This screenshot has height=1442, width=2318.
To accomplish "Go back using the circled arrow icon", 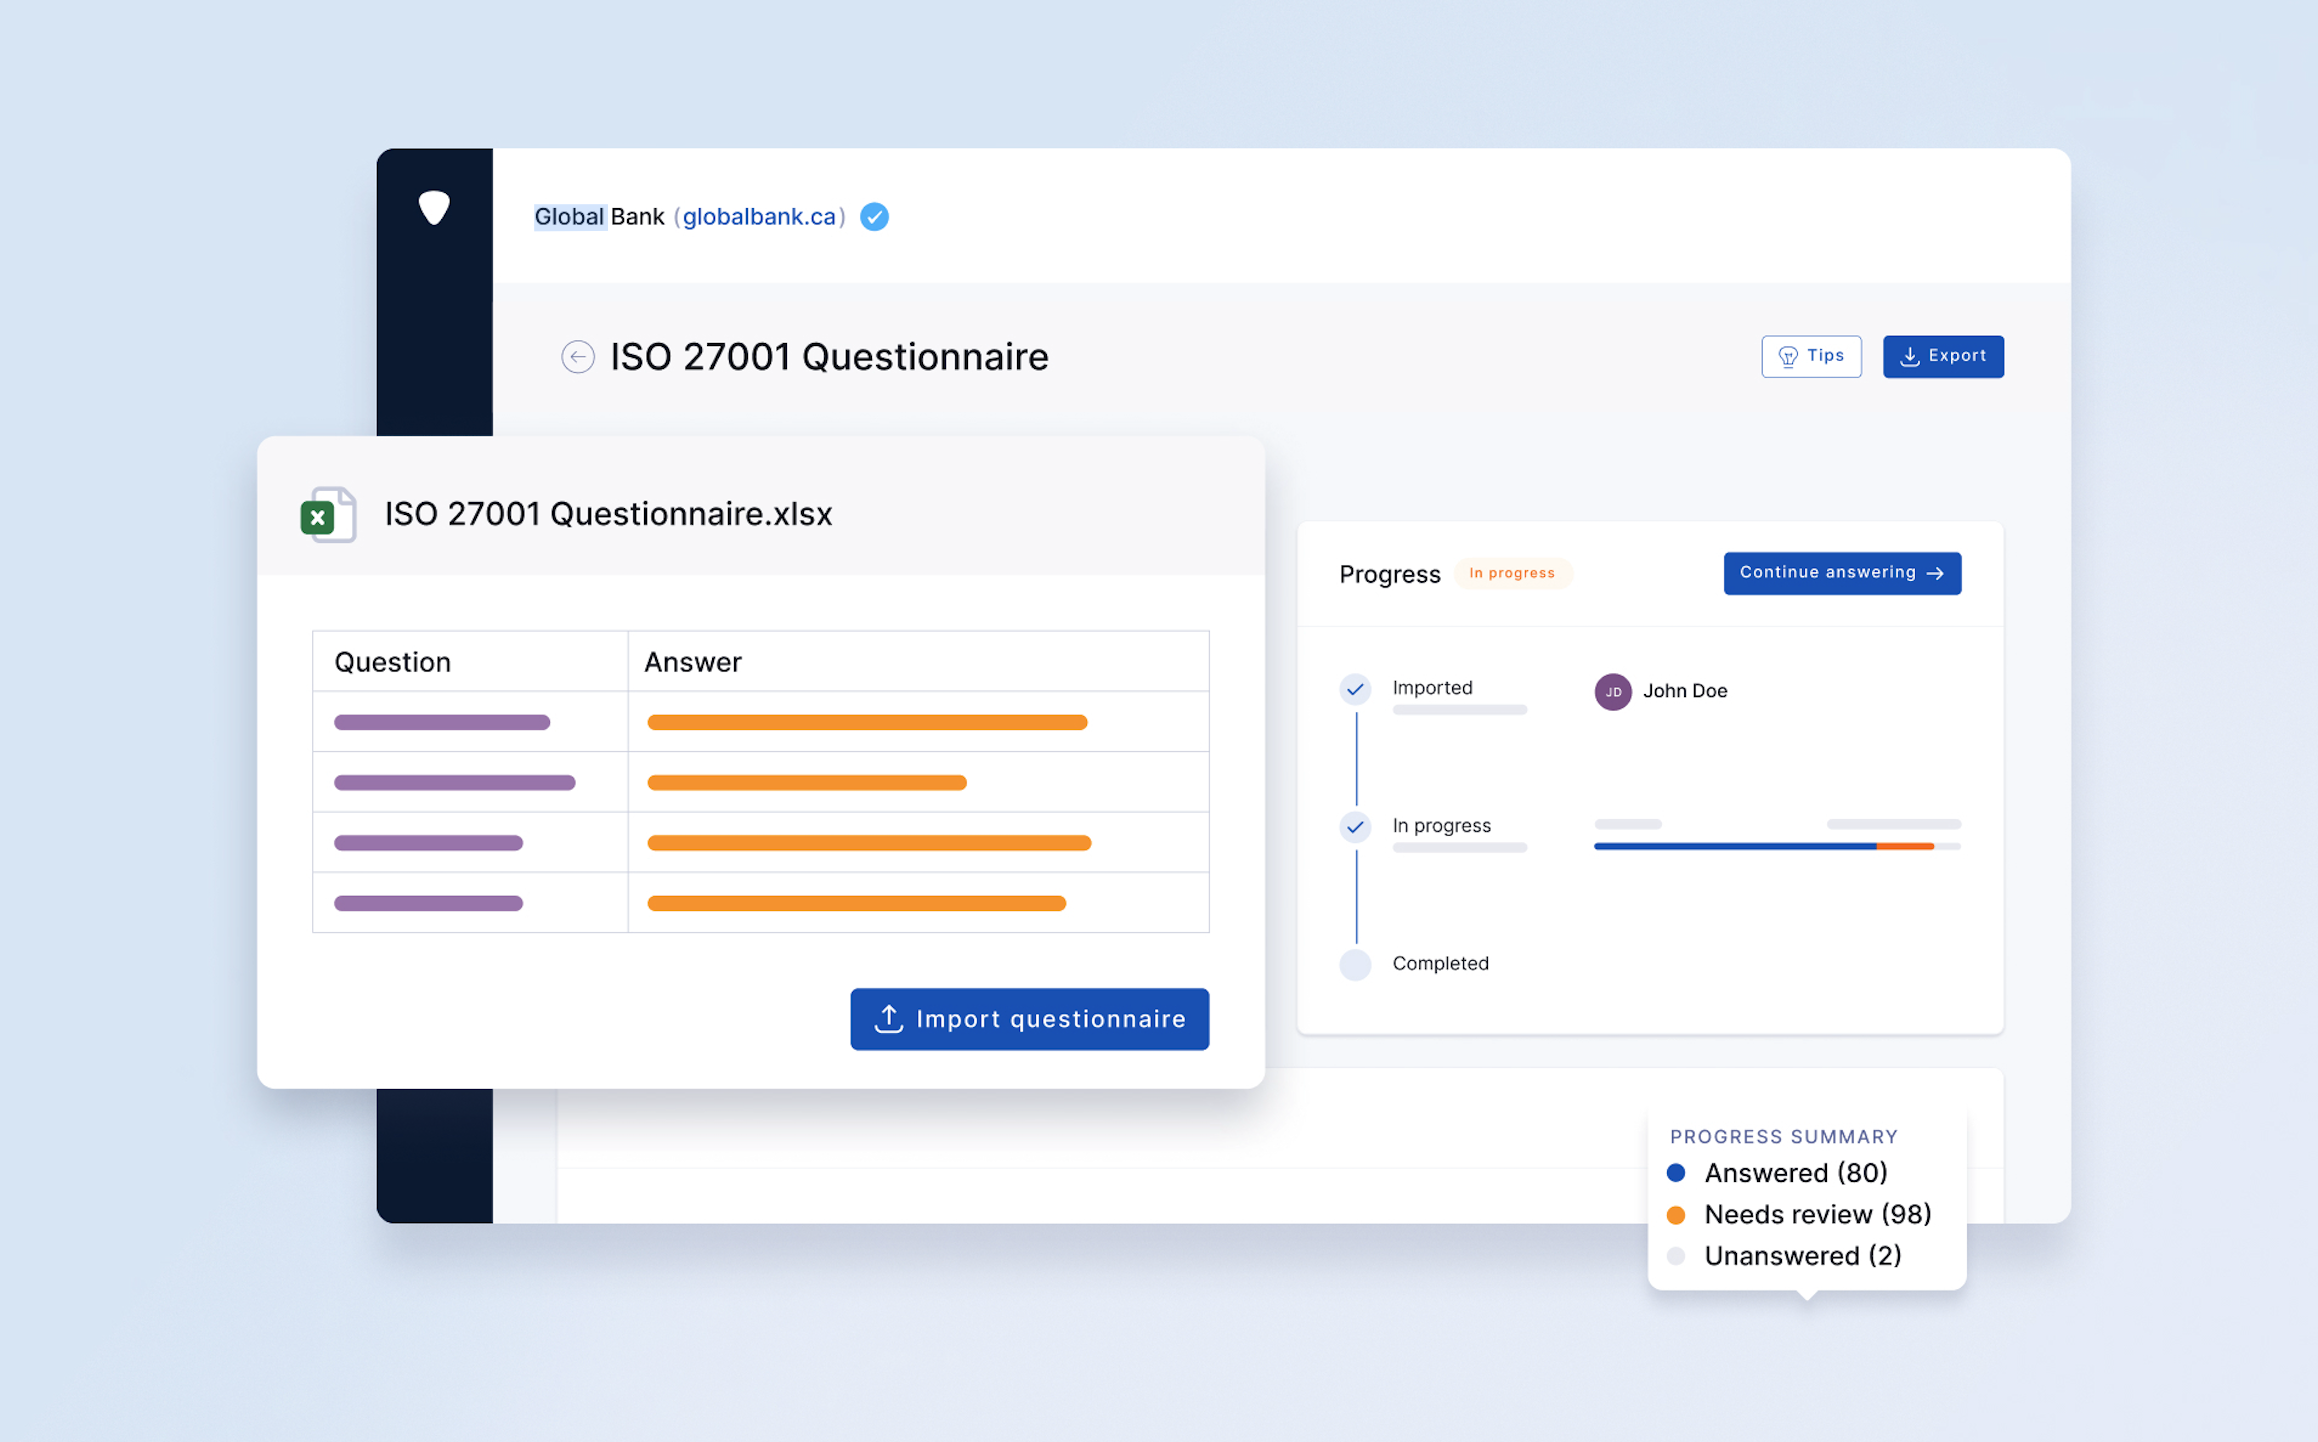I will click(x=578, y=357).
